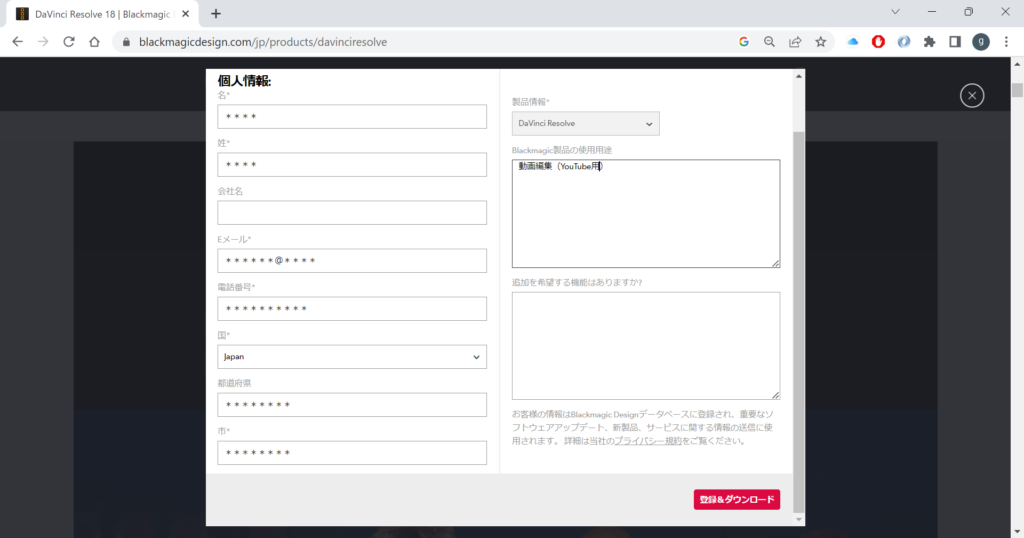Click the share page icon in address bar
Screen dimensions: 1024x538
point(795,42)
